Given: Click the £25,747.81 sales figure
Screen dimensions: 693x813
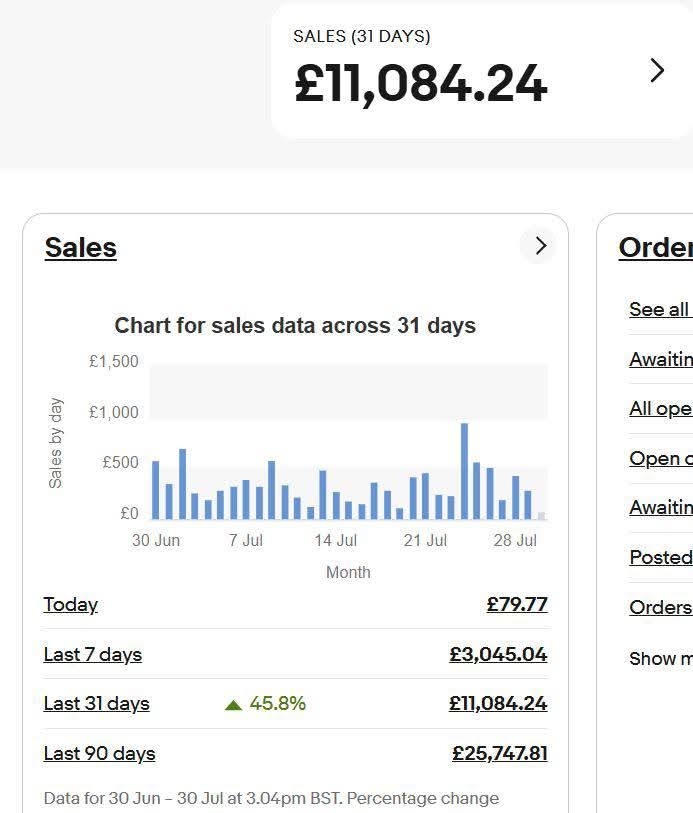Looking at the screenshot, I should 499,754.
